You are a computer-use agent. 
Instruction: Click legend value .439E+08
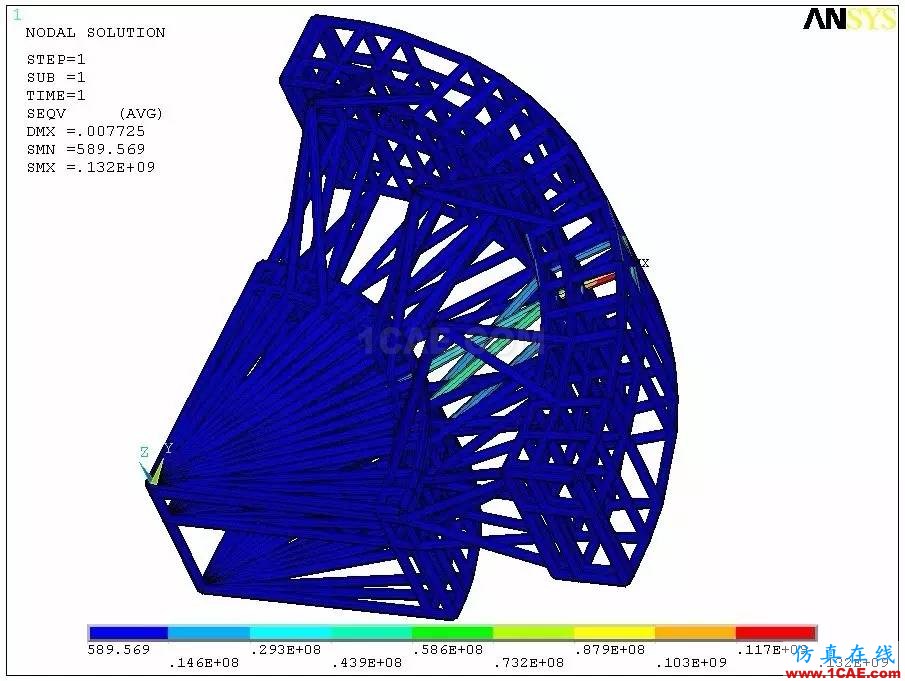(x=367, y=663)
